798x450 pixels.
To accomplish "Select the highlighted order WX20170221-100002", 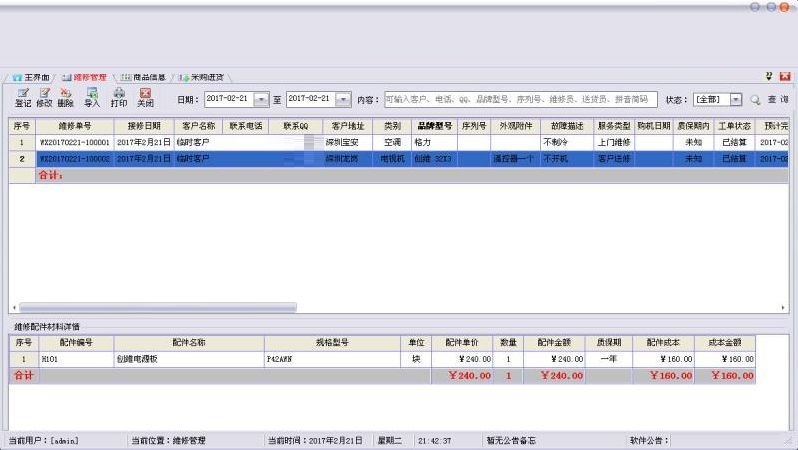I will click(75, 159).
